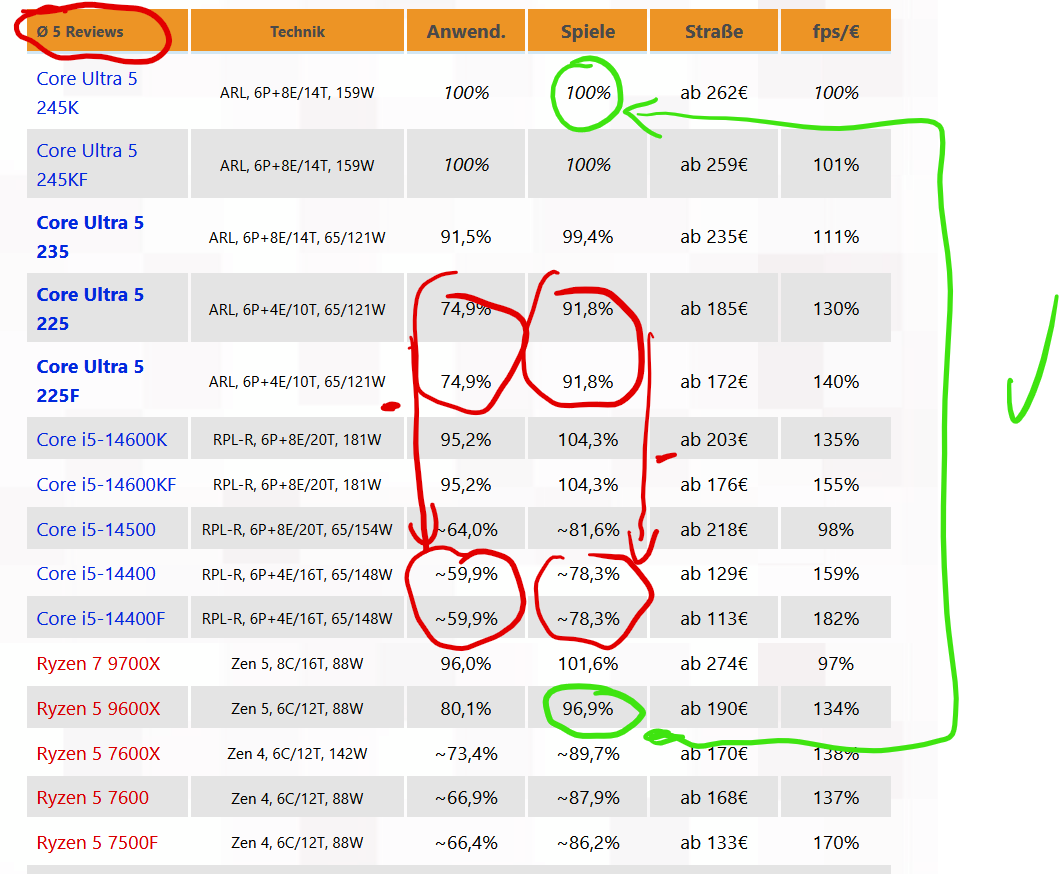Select the 245KF fps/€ value 101%
The width and height of the screenshot is (1060, 874).
836,165
